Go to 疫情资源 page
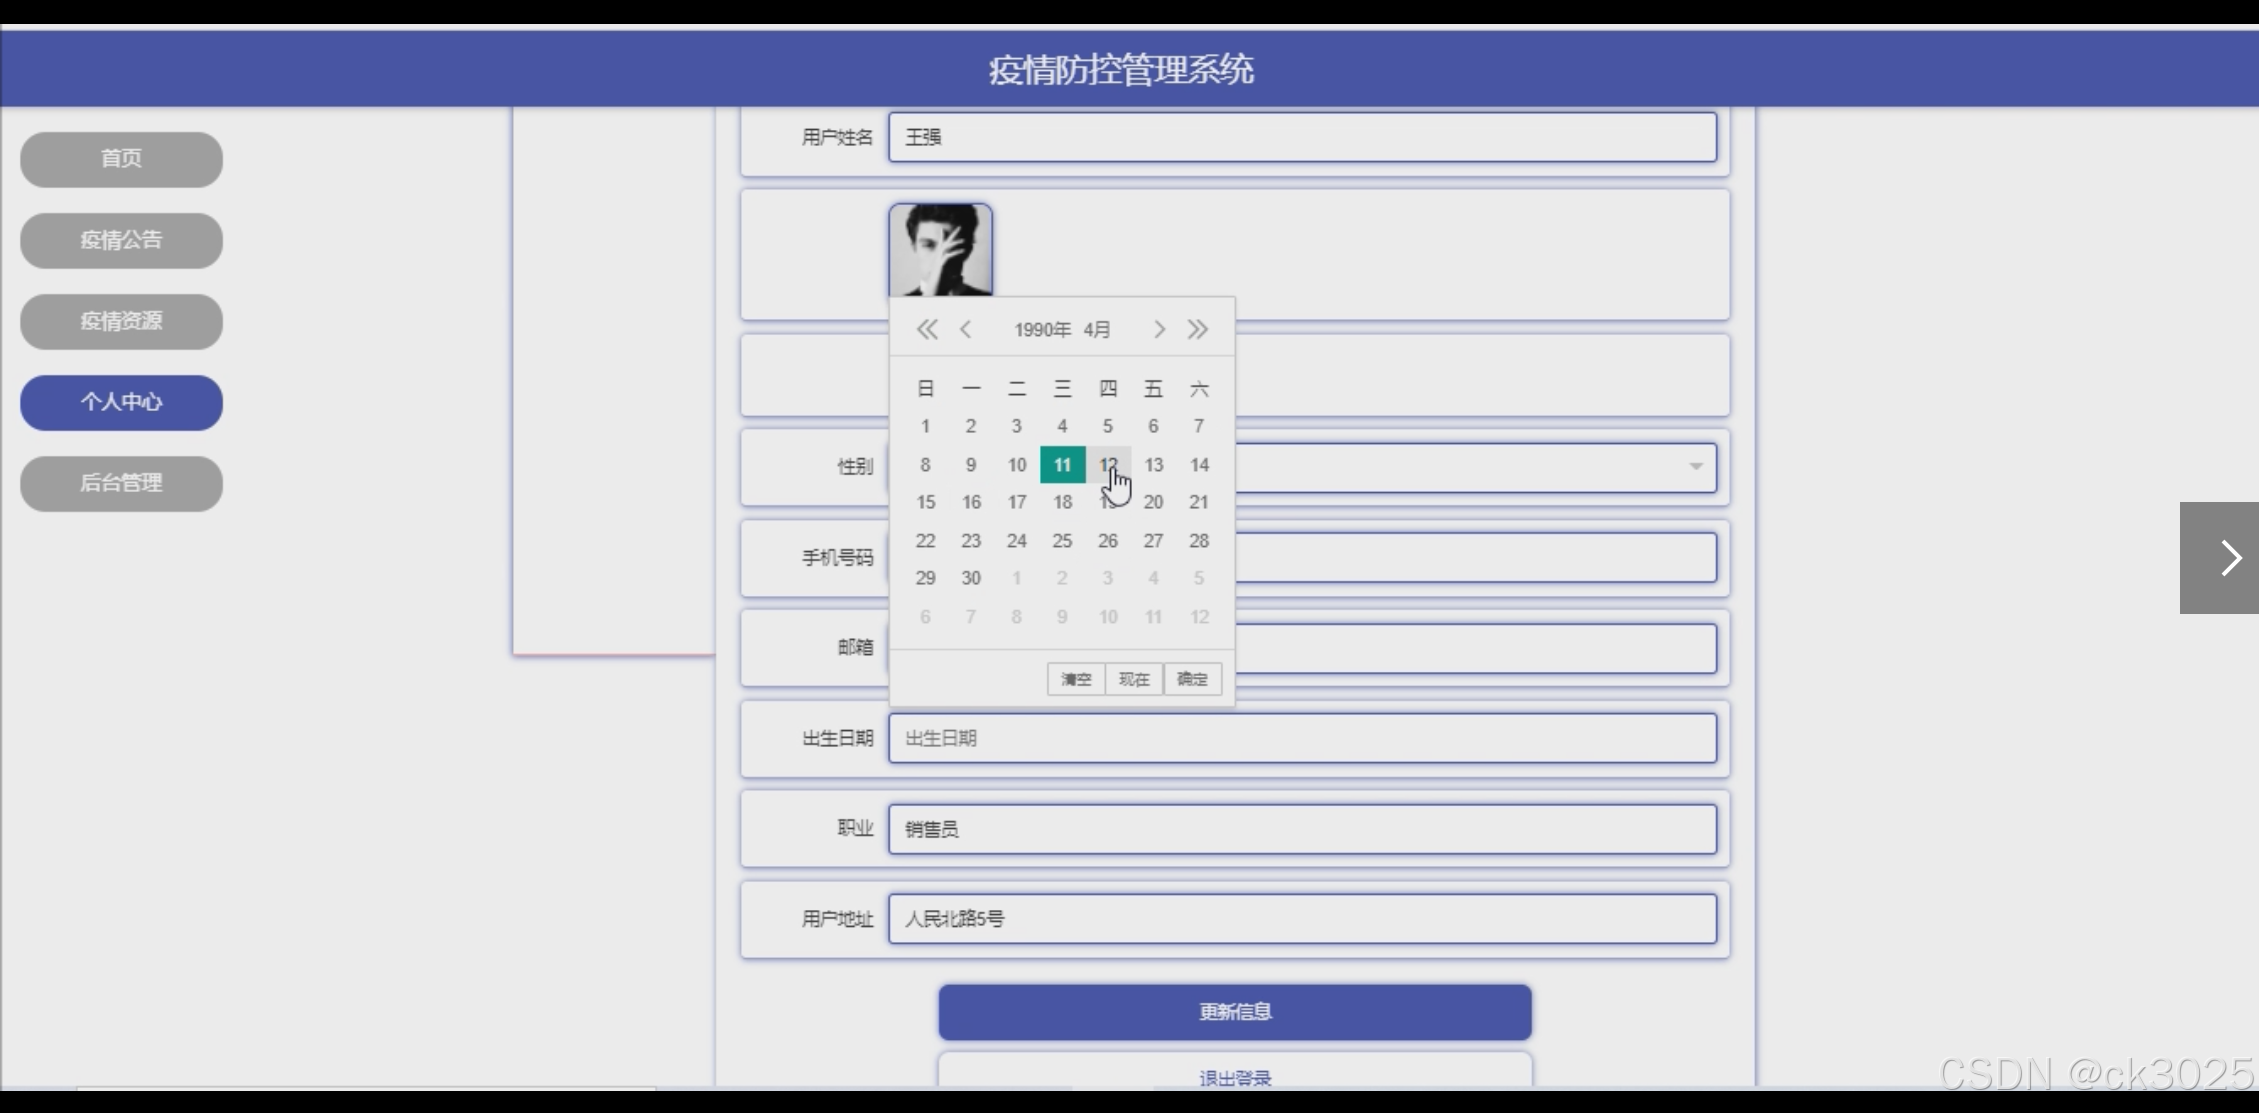 coord(121,321)
